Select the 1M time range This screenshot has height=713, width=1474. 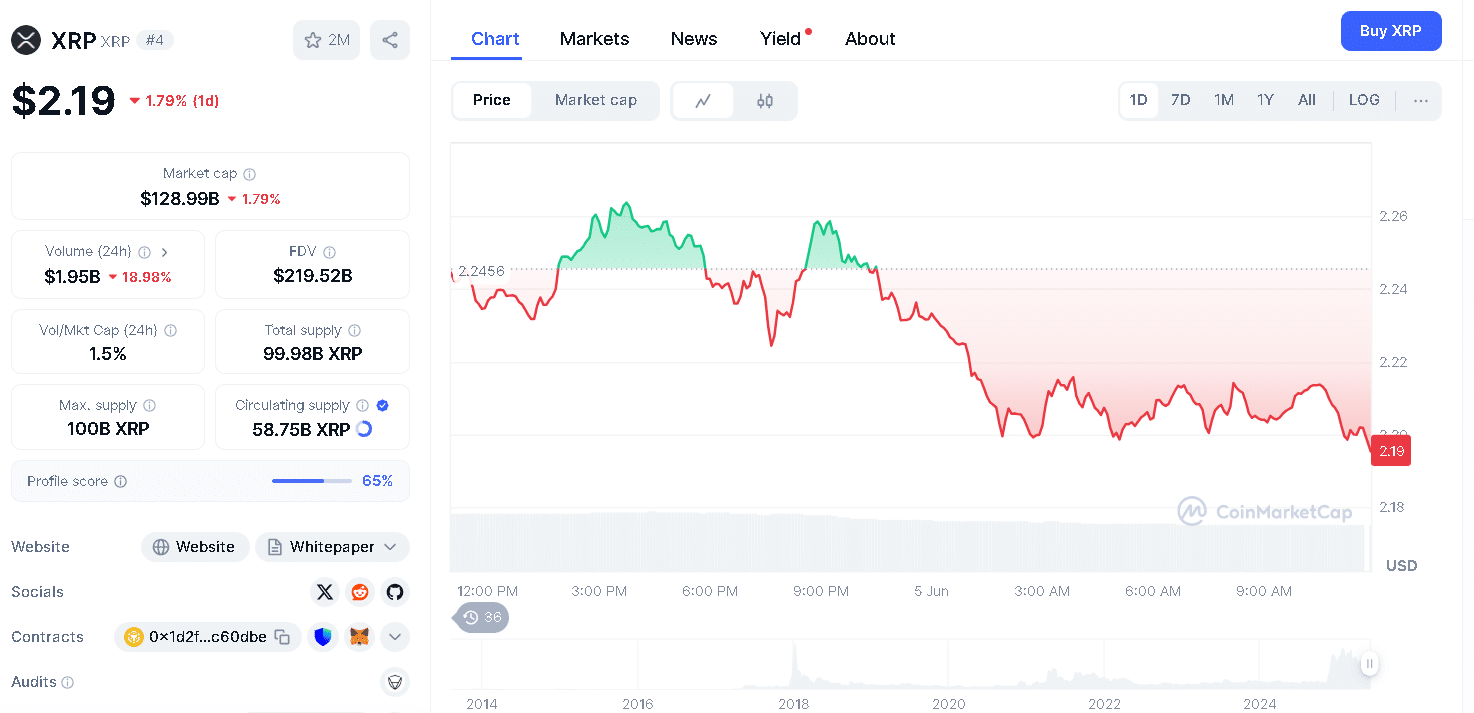(x=1224, y=101)
